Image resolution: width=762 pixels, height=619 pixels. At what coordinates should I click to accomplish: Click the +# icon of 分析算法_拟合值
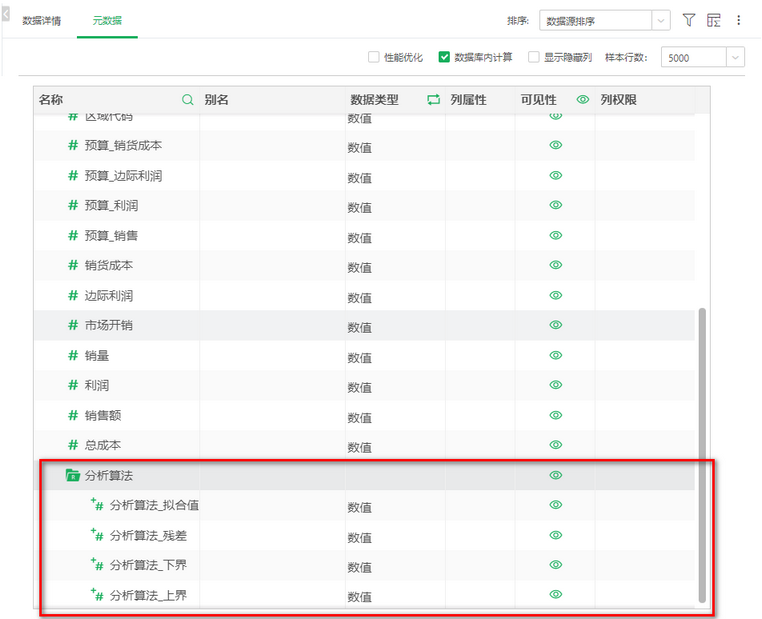point(97,505)
